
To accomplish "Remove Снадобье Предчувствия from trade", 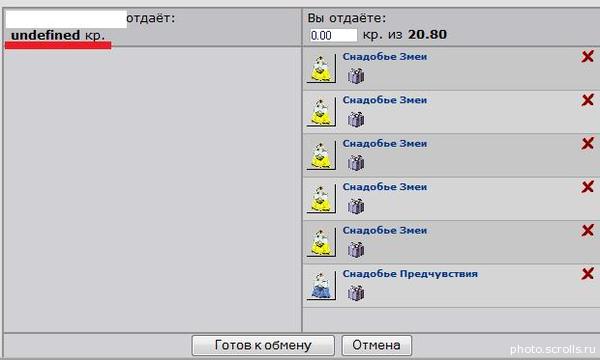I will tap(587, 274).
